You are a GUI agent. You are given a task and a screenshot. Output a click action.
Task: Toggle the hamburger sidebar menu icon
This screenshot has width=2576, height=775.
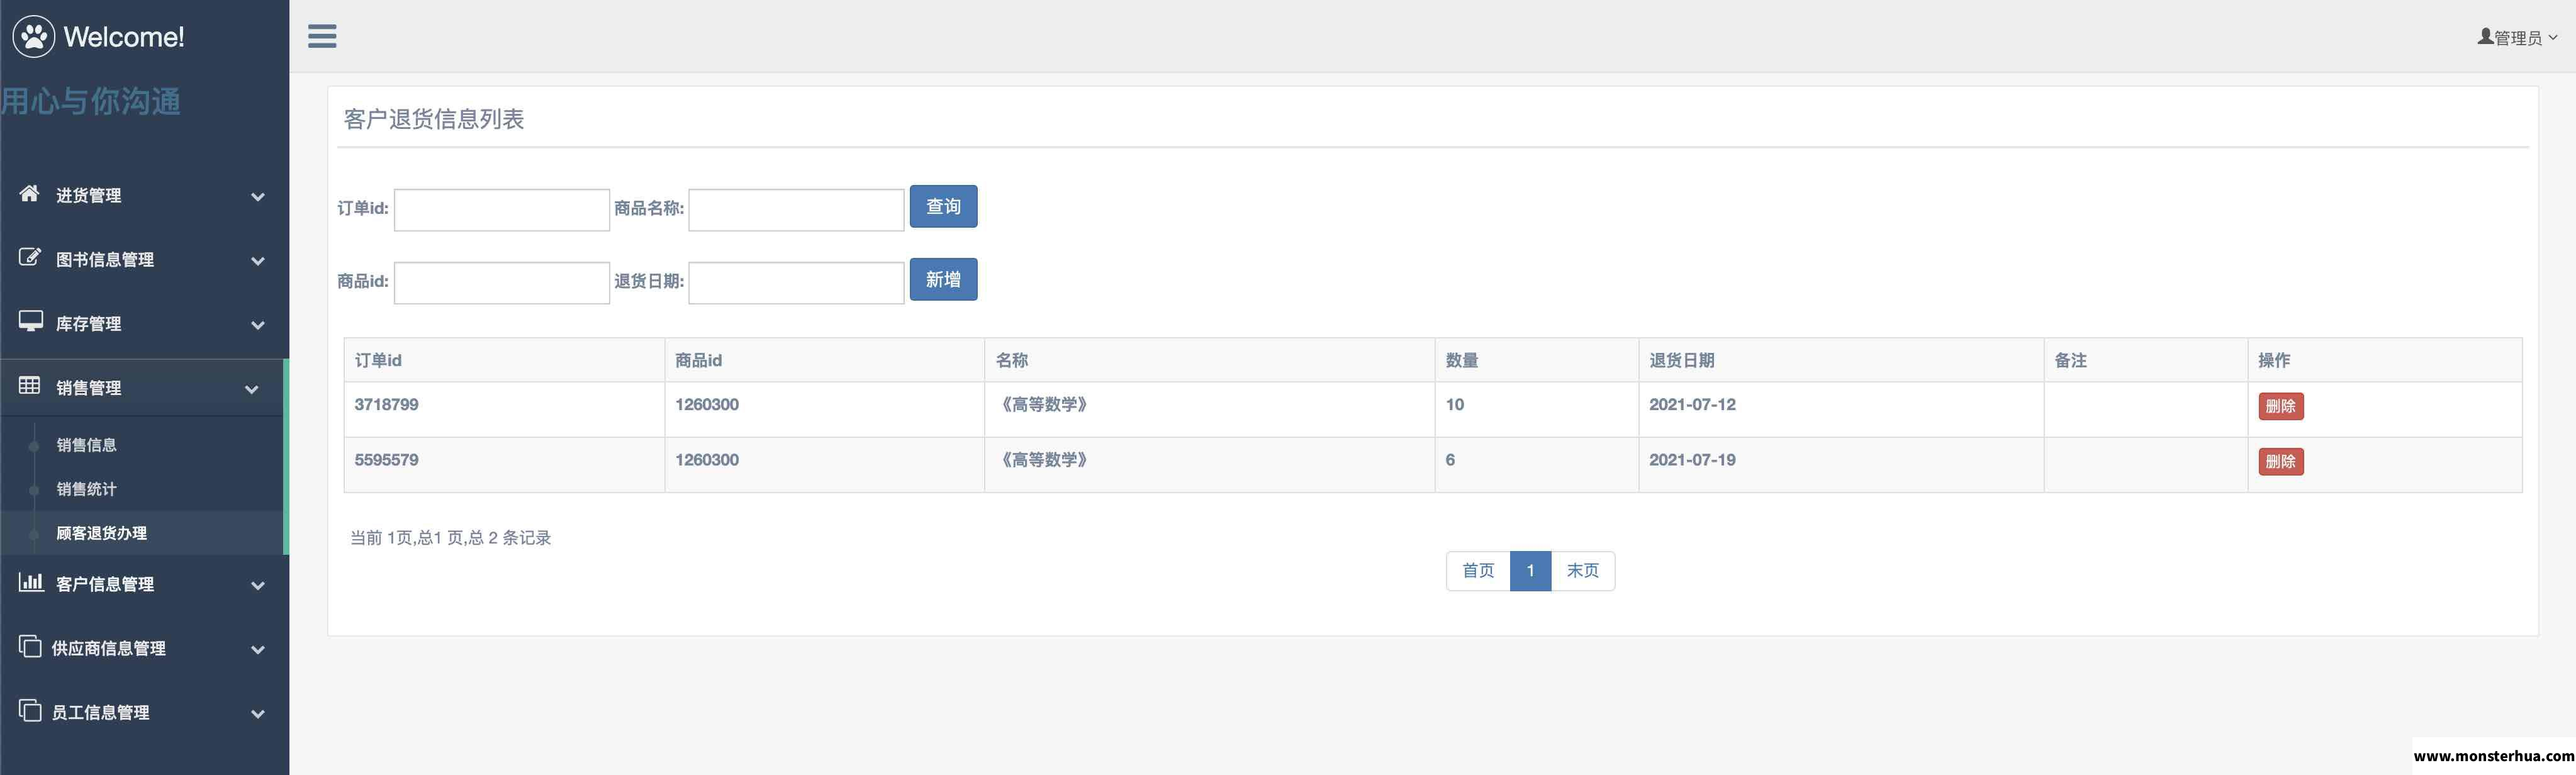click(x=322, y=36)
